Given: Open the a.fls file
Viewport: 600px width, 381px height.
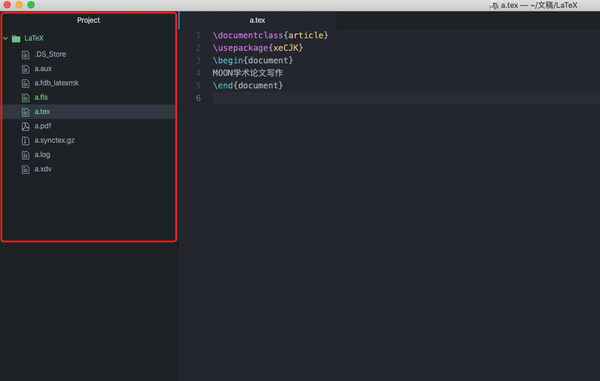Looking at the screenshot, I should tap(41, 98).
